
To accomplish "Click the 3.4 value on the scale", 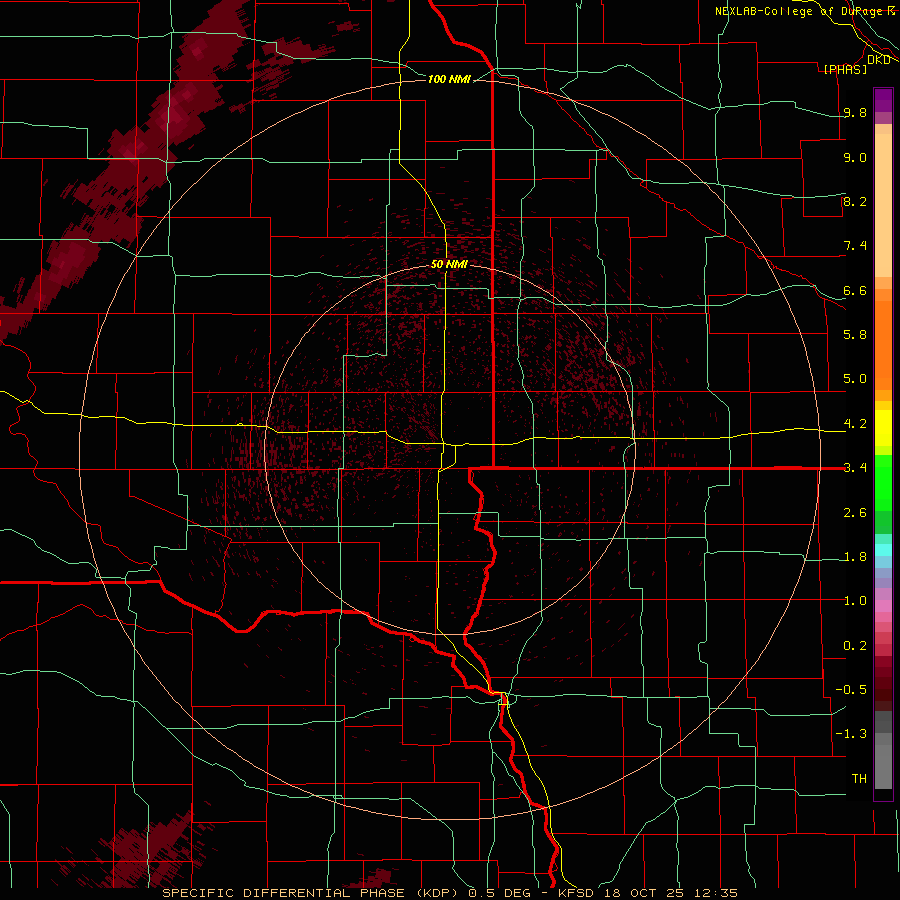I will pos(855,467).
